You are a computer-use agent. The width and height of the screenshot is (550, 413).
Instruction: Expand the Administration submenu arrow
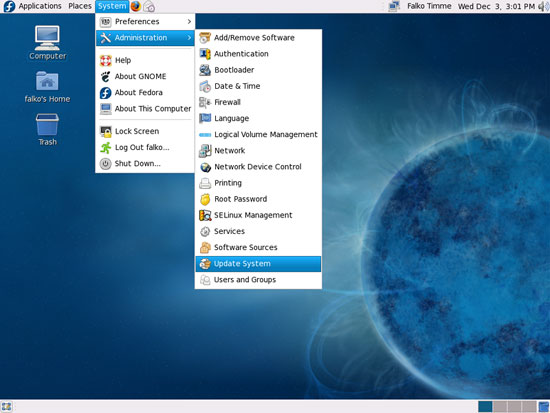point(189,38)
